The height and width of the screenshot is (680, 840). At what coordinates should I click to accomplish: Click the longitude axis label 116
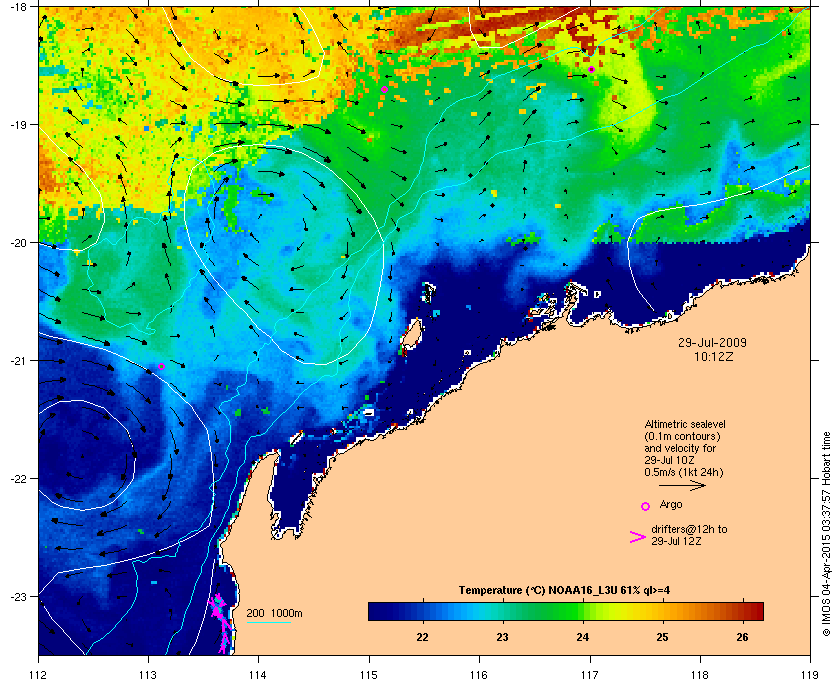pyautogui.click(x=479, y=674)
